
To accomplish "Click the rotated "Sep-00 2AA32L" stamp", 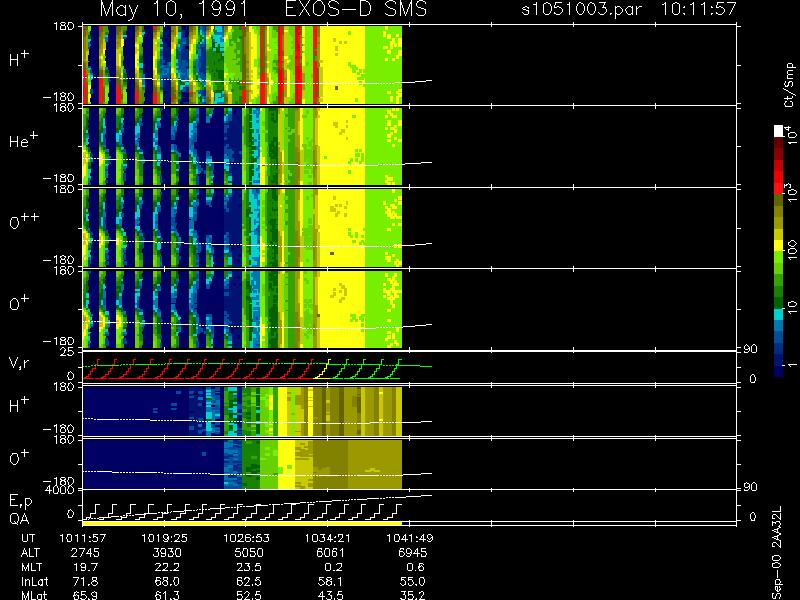I will 777,554.
